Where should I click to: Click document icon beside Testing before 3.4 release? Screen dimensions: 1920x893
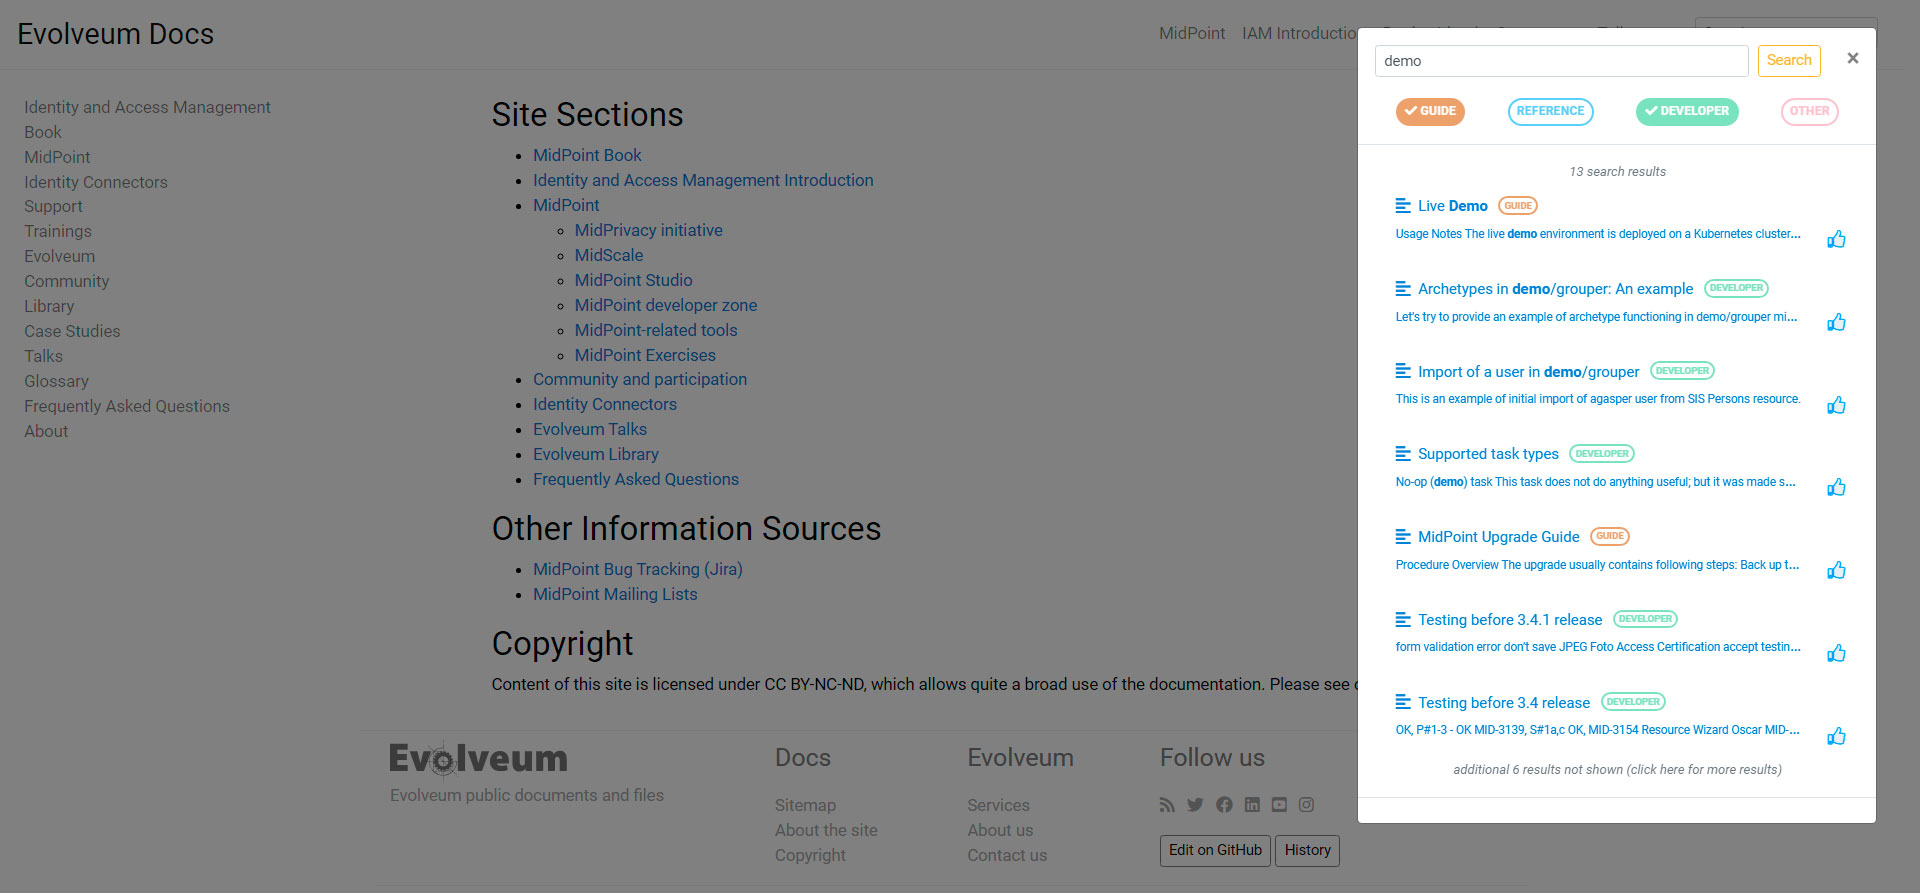(1403, 702)
